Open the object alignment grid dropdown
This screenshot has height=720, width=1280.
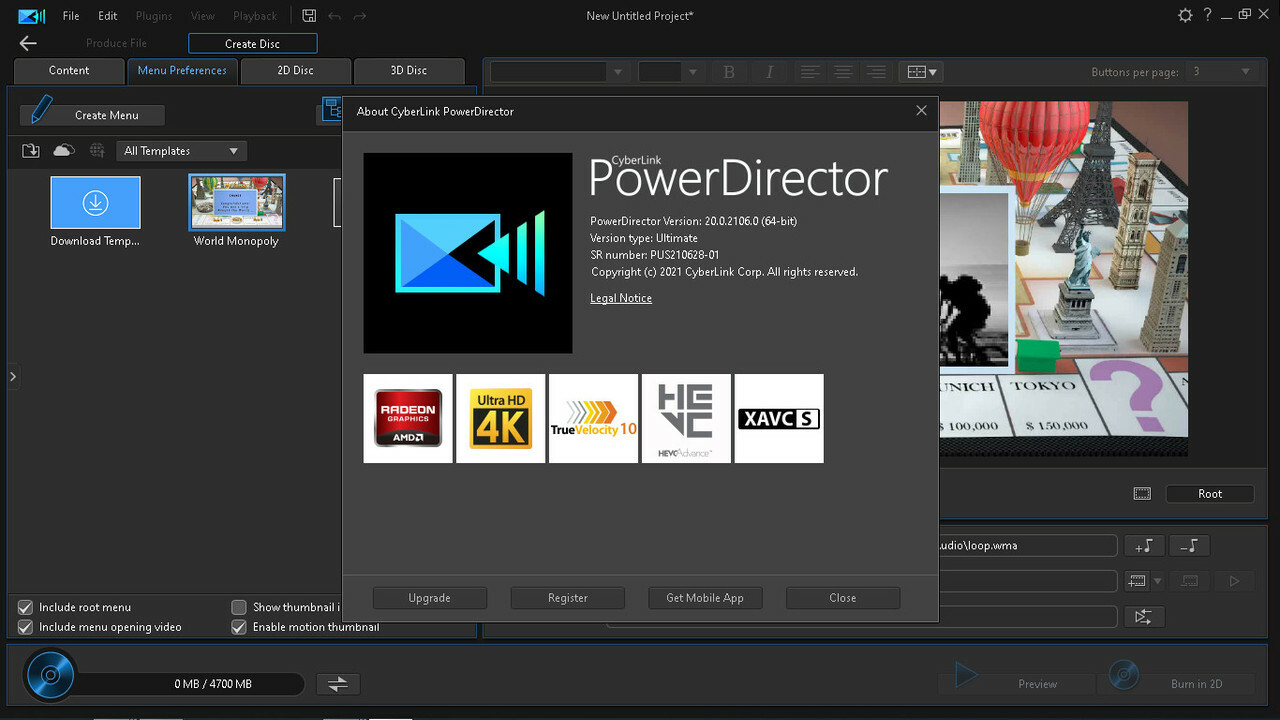click(921, 72)
